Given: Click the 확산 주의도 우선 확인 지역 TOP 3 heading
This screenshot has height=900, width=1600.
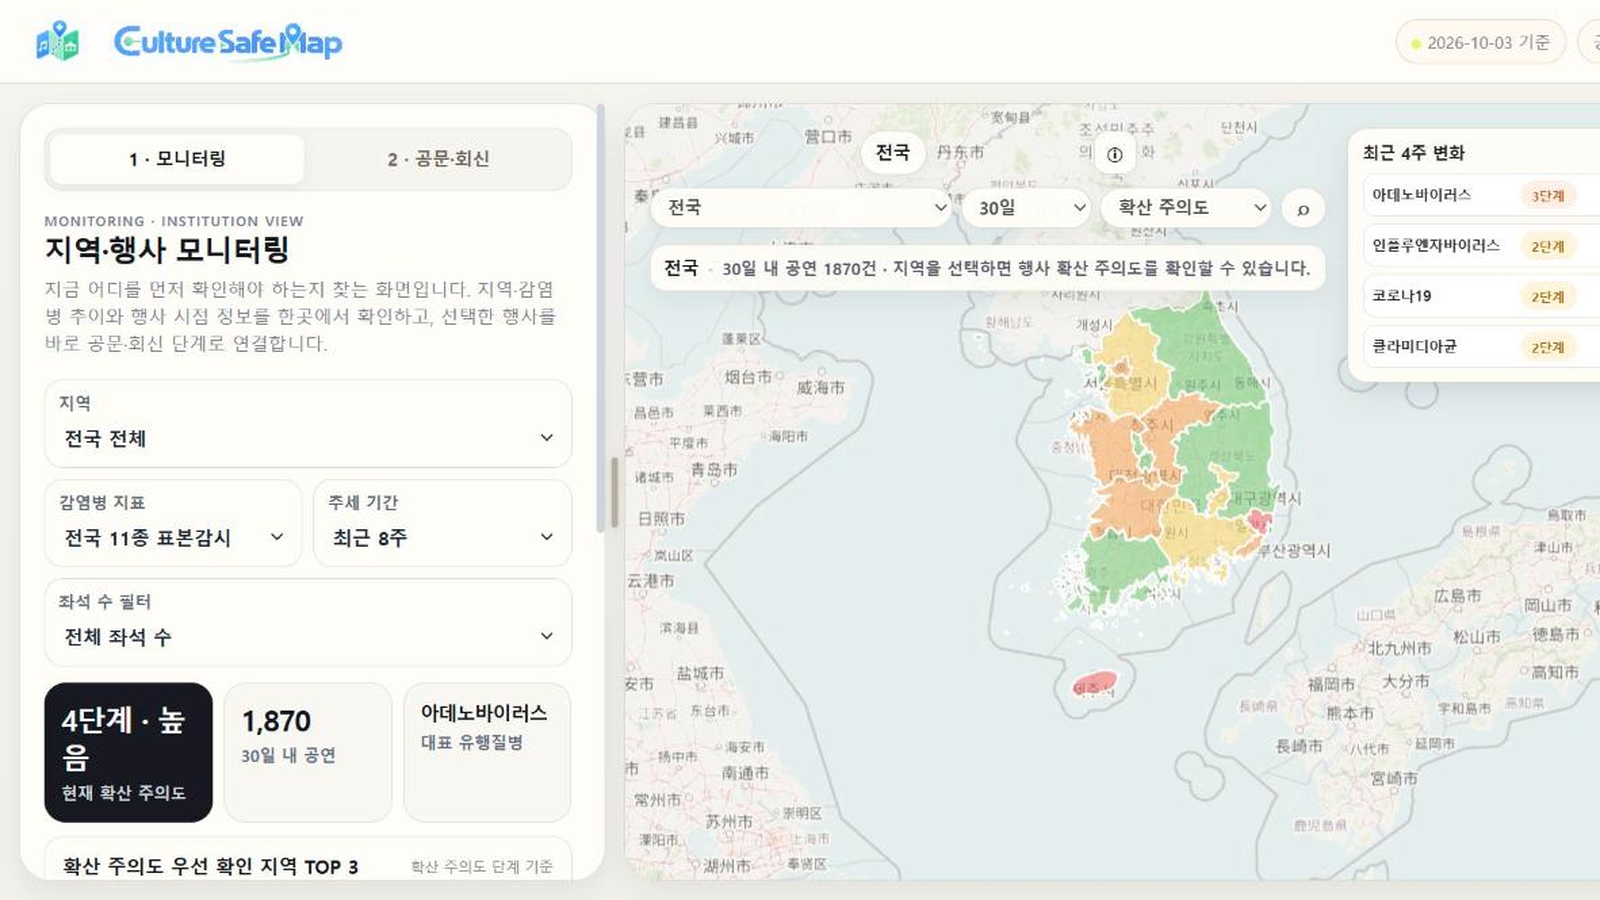Looking at the screenshot, I should pyautogui.click(x=210, y=867).
